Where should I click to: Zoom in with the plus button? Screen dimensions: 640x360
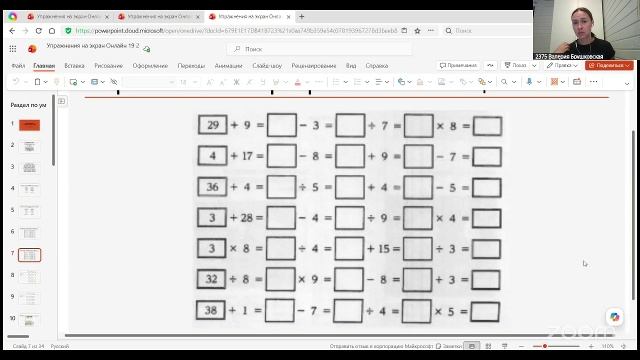[591, 346]
